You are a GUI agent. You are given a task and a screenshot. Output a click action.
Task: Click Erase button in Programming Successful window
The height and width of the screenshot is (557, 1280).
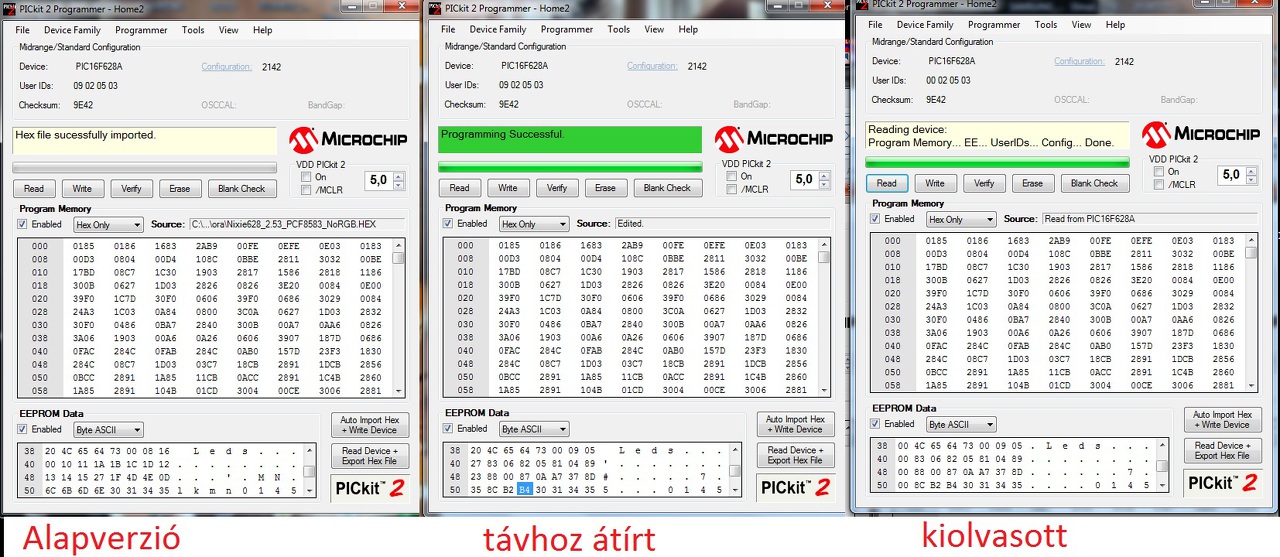pyautogui.click(x=606, y=187)
